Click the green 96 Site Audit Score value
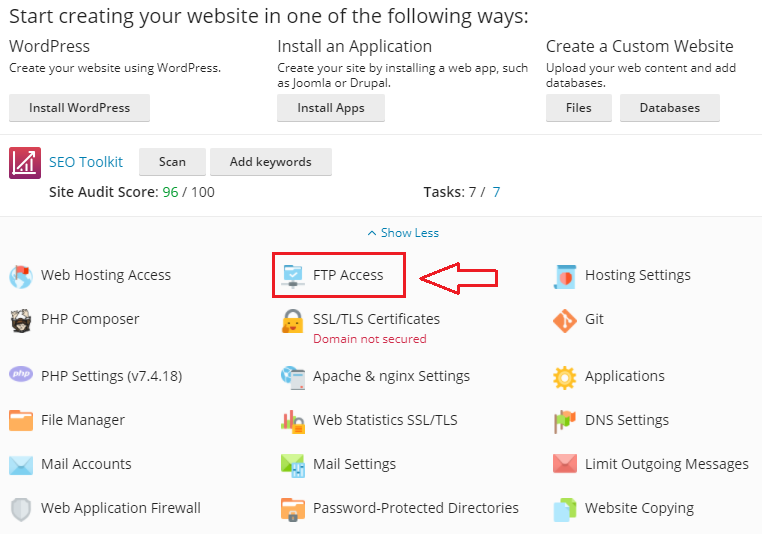Viewport: 762px width, 534px height. 171,192
